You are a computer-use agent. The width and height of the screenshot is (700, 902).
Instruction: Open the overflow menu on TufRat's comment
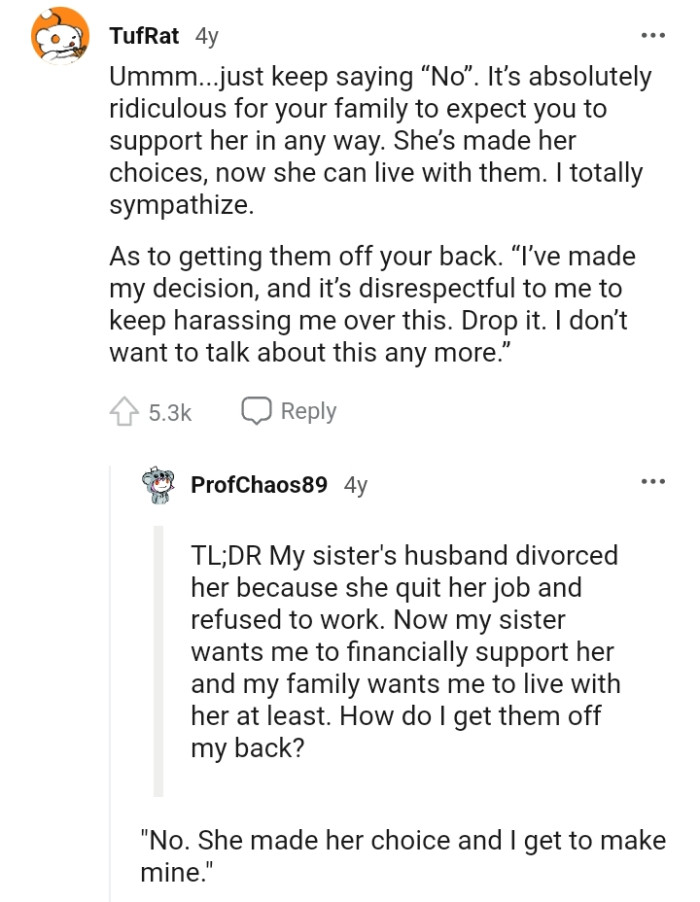653,35
